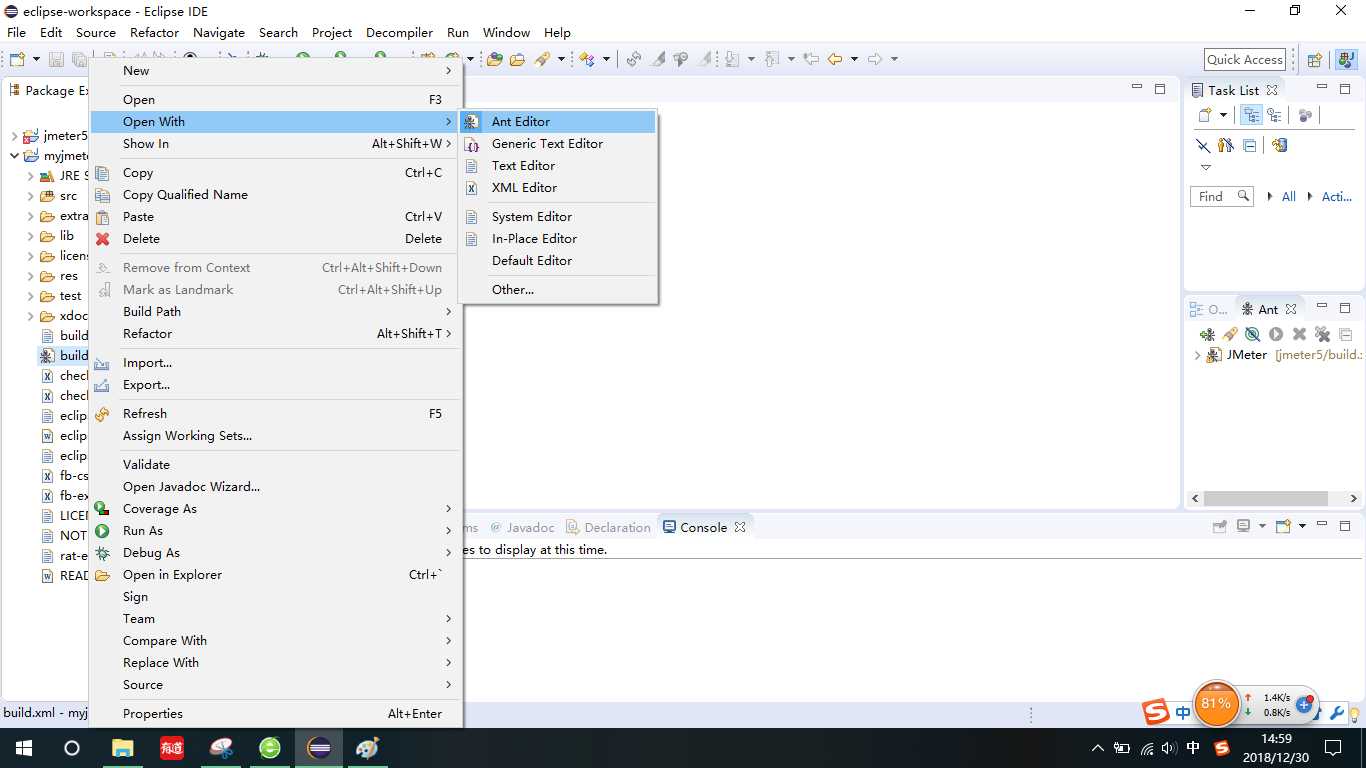Click Delete in the context menu
The height and width of the screenshot is (768, 1366).
(x=275, y=238)
